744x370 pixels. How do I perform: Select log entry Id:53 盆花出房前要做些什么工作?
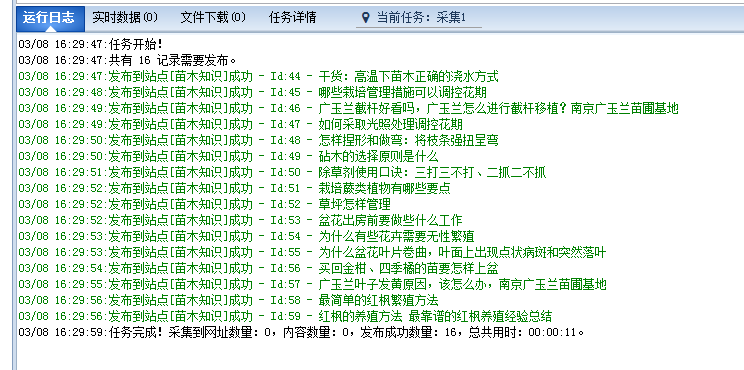[x=241, y=221]
